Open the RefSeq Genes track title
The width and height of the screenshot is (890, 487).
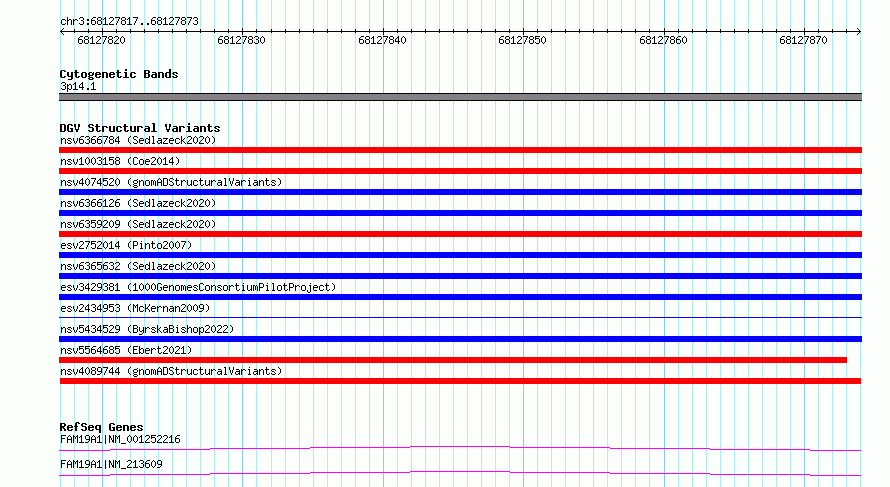tap(102, 427)
